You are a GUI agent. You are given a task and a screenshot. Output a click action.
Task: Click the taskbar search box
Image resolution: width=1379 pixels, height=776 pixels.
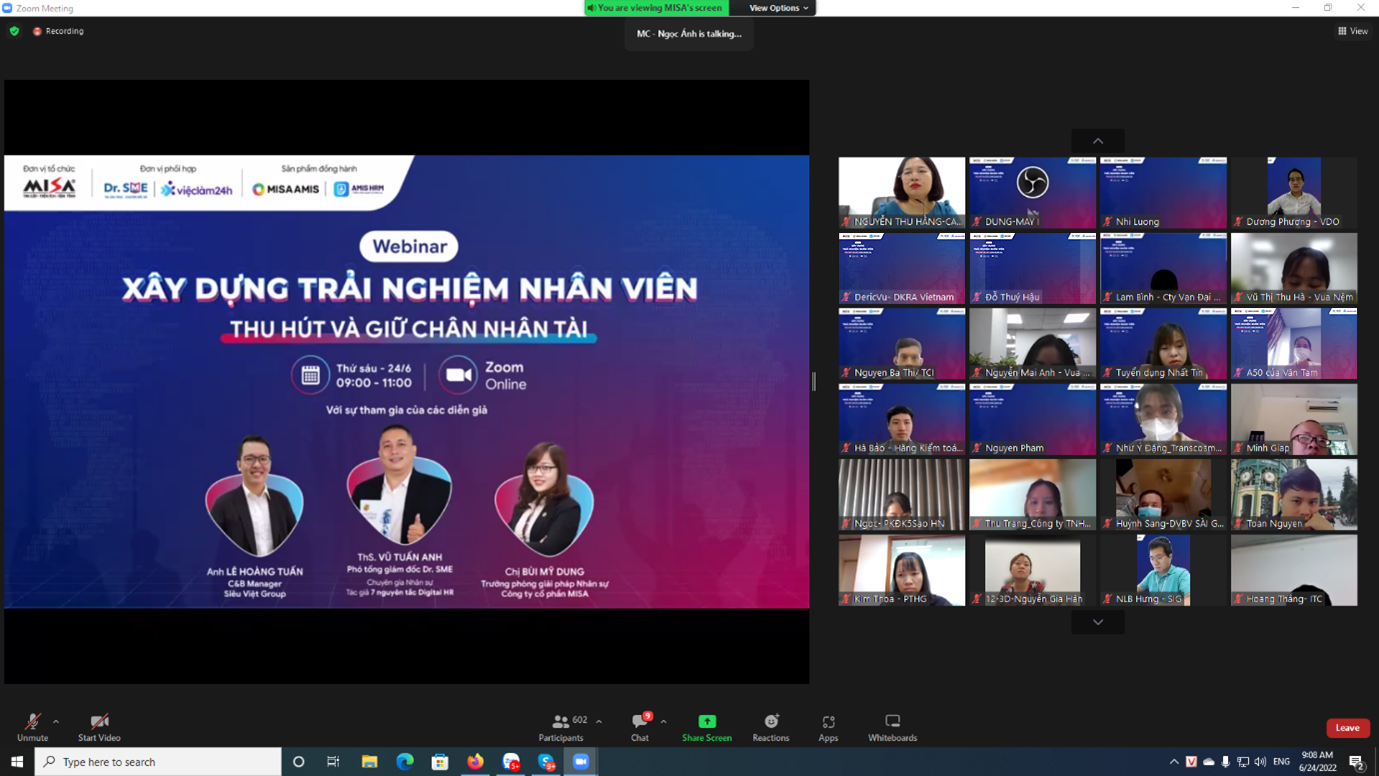point(159,762)
